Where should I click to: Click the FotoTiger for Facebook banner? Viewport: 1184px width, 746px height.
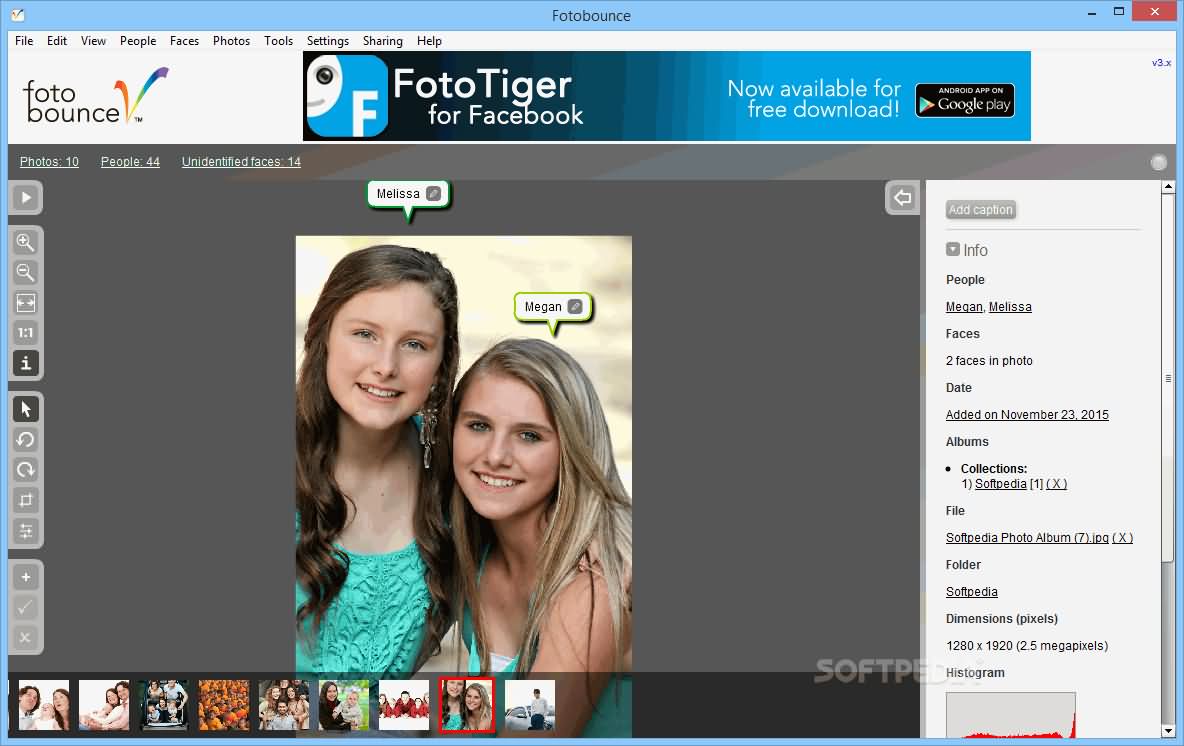667,96
